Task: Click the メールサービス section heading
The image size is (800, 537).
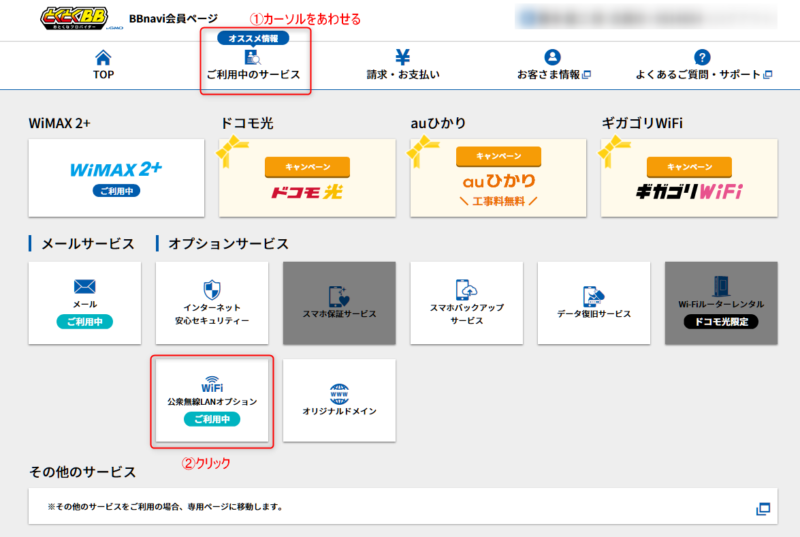Action: 87,244
